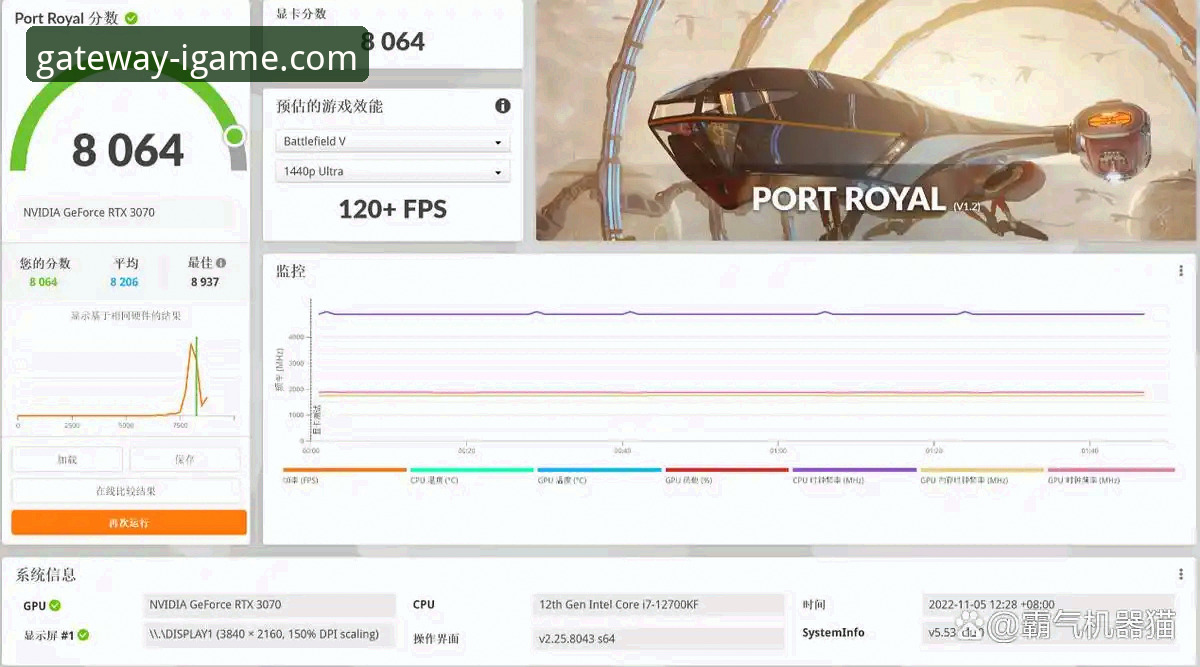The image size is (1200, 667).
Task: Click your score value 8 064 under 您的分数
Action: [43, 282]
